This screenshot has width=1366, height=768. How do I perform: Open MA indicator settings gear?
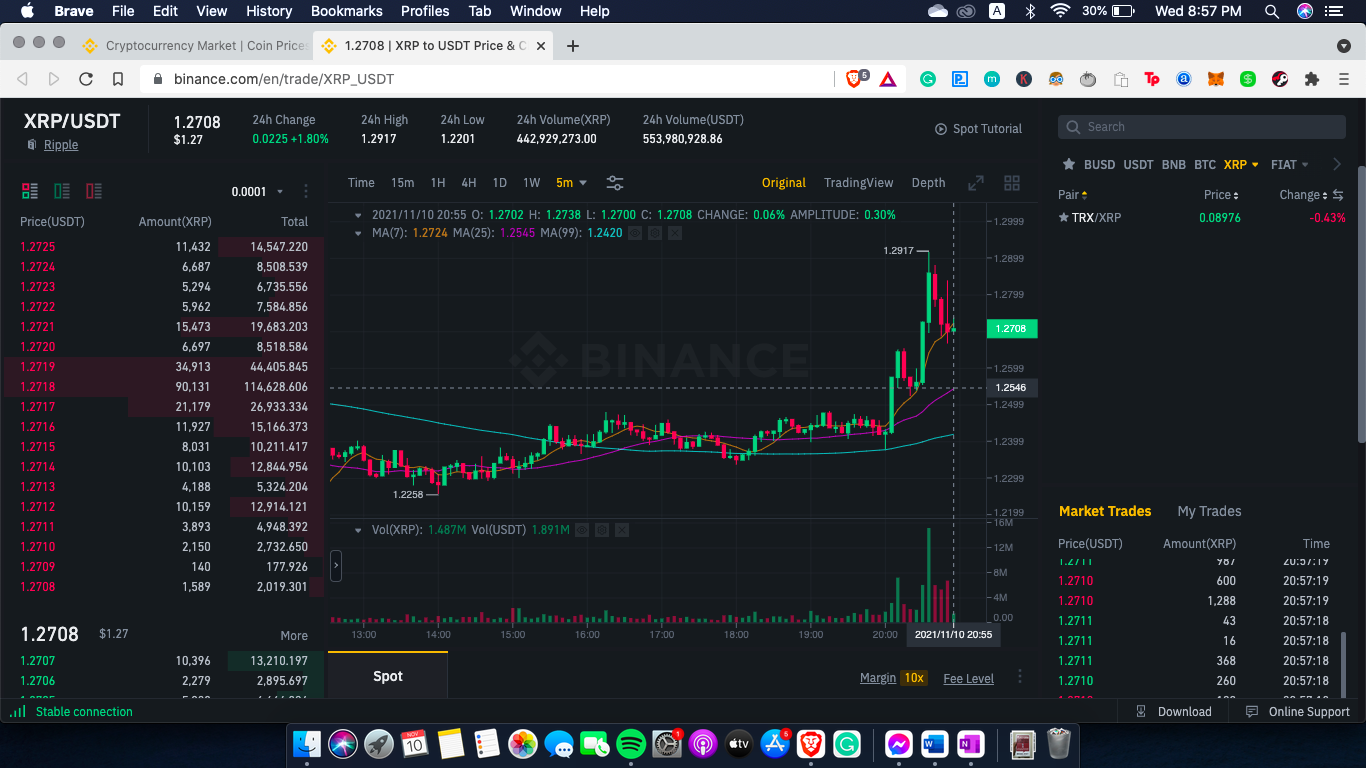(655, 233)
